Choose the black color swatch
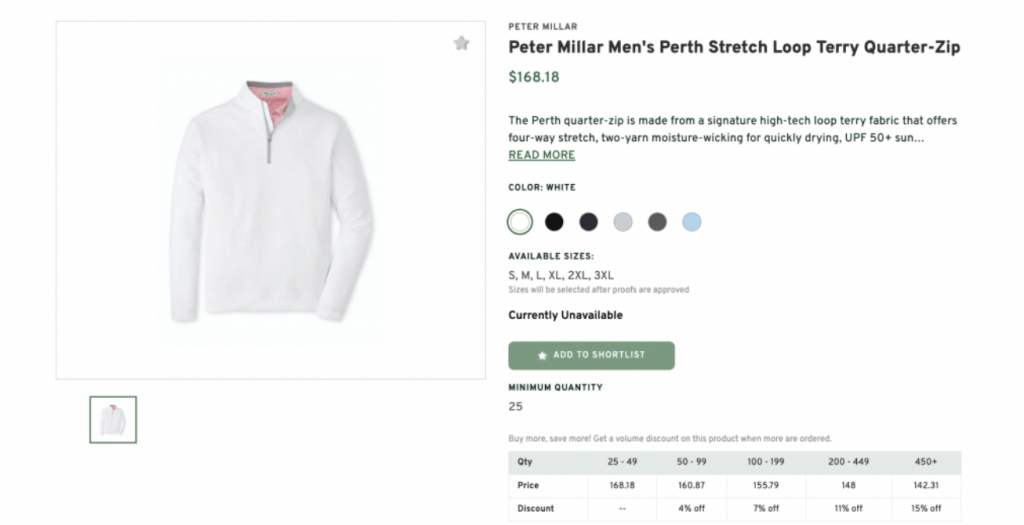 554,221
